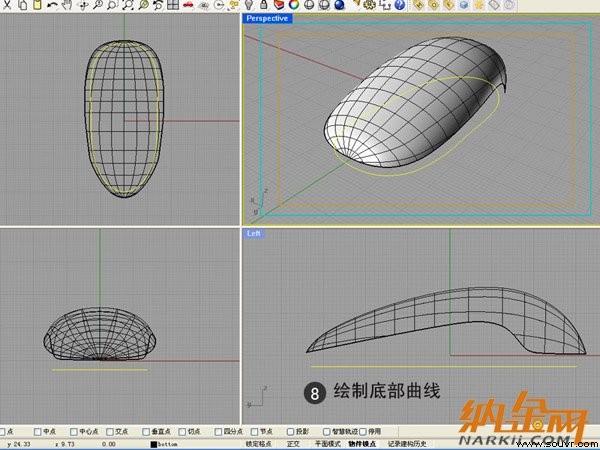This screenshot has height=450, width=600.
Task: Click the four viewports layout icon
Action: [x=173, y=5]
